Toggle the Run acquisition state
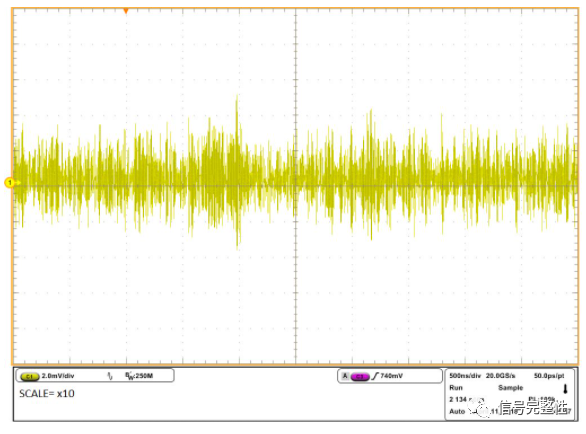The image size is (586, 434). [x=456, y=388]
